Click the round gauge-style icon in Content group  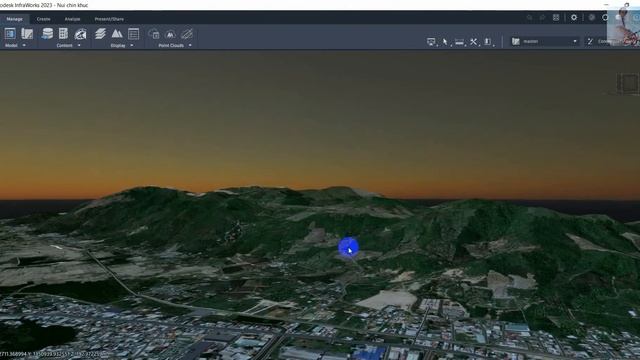(80, 34)
